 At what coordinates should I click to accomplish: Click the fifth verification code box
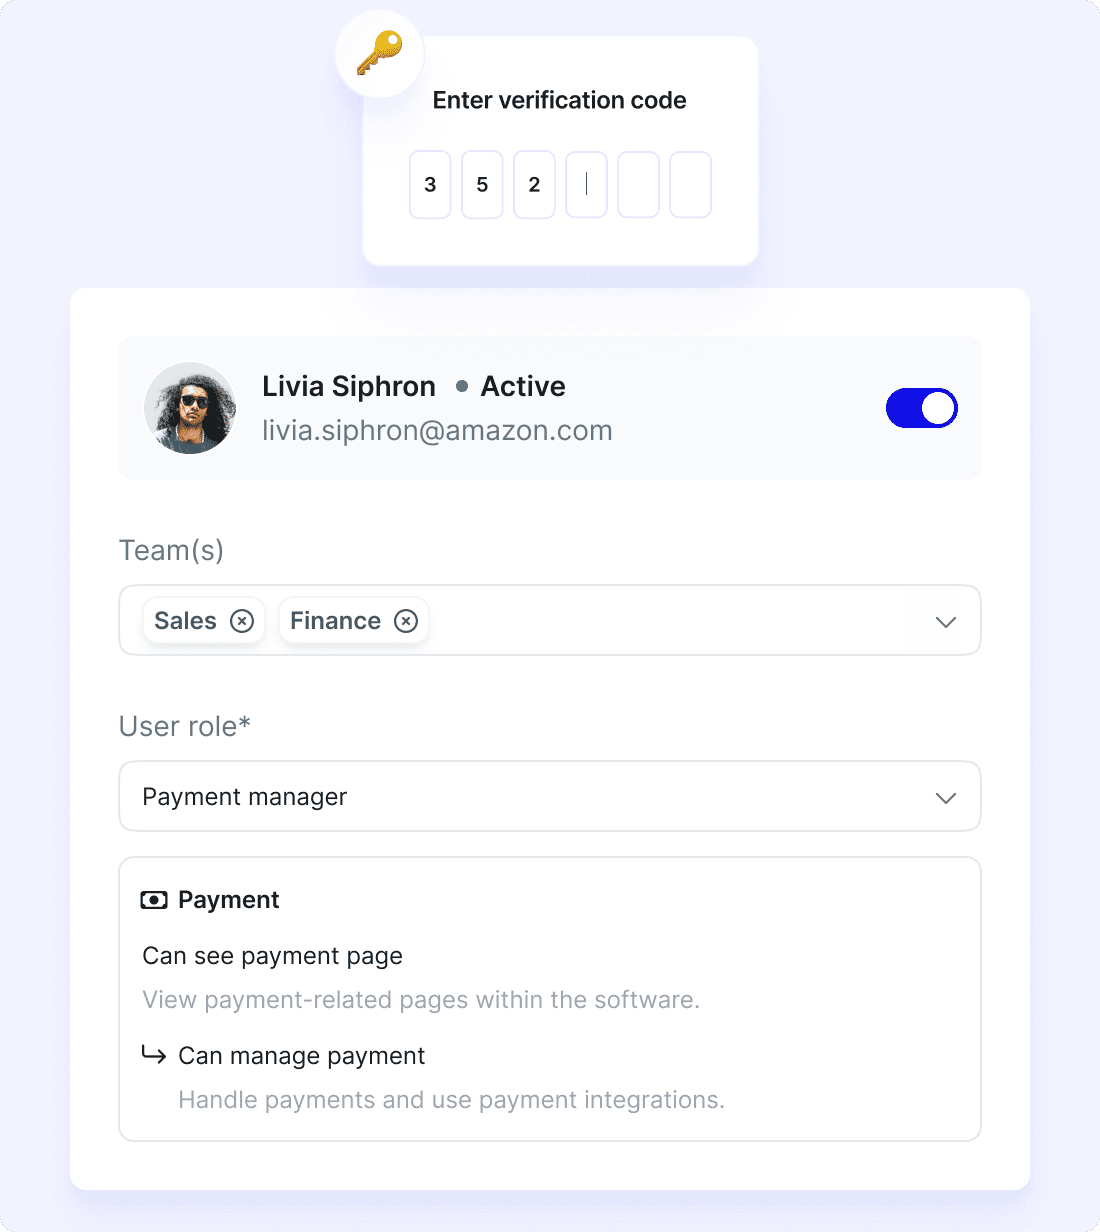click(638, 185)
